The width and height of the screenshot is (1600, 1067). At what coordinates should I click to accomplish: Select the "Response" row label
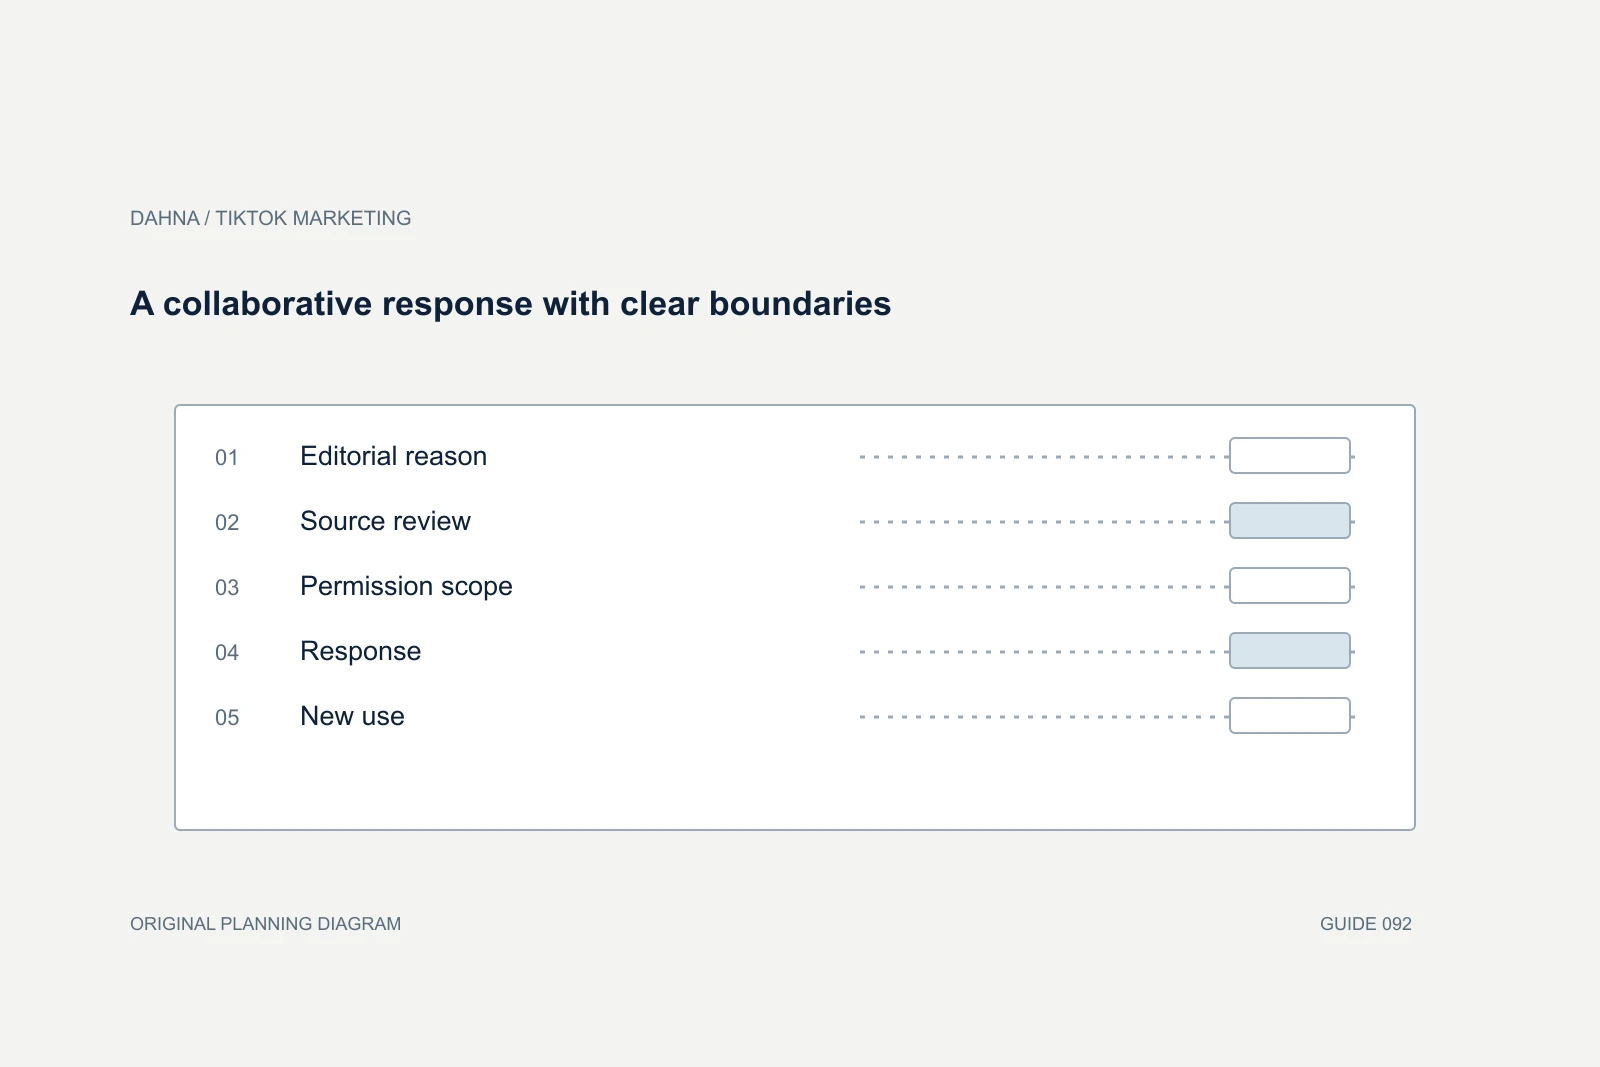pos(360,651)
